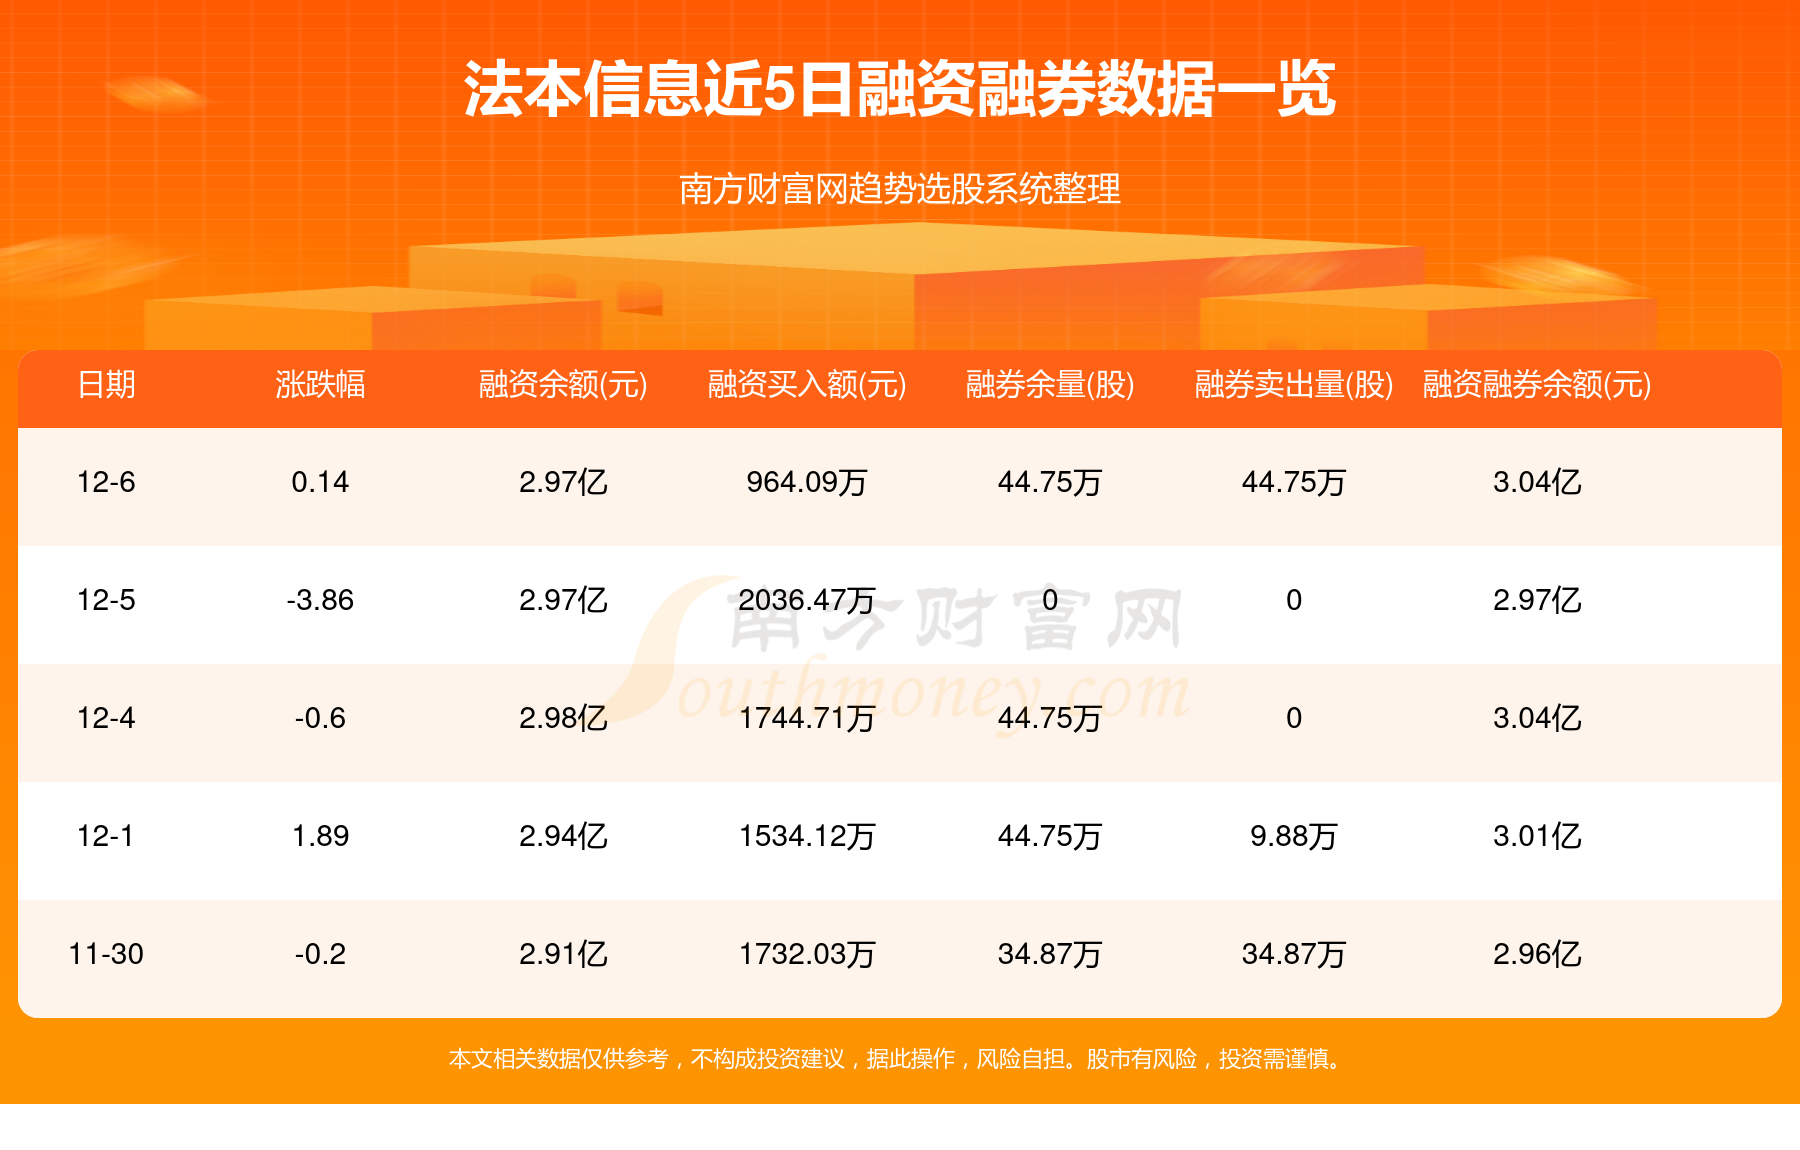Click the 融资买入额(元) column header
The image size is (1800, 1150).
pos(807,384)
